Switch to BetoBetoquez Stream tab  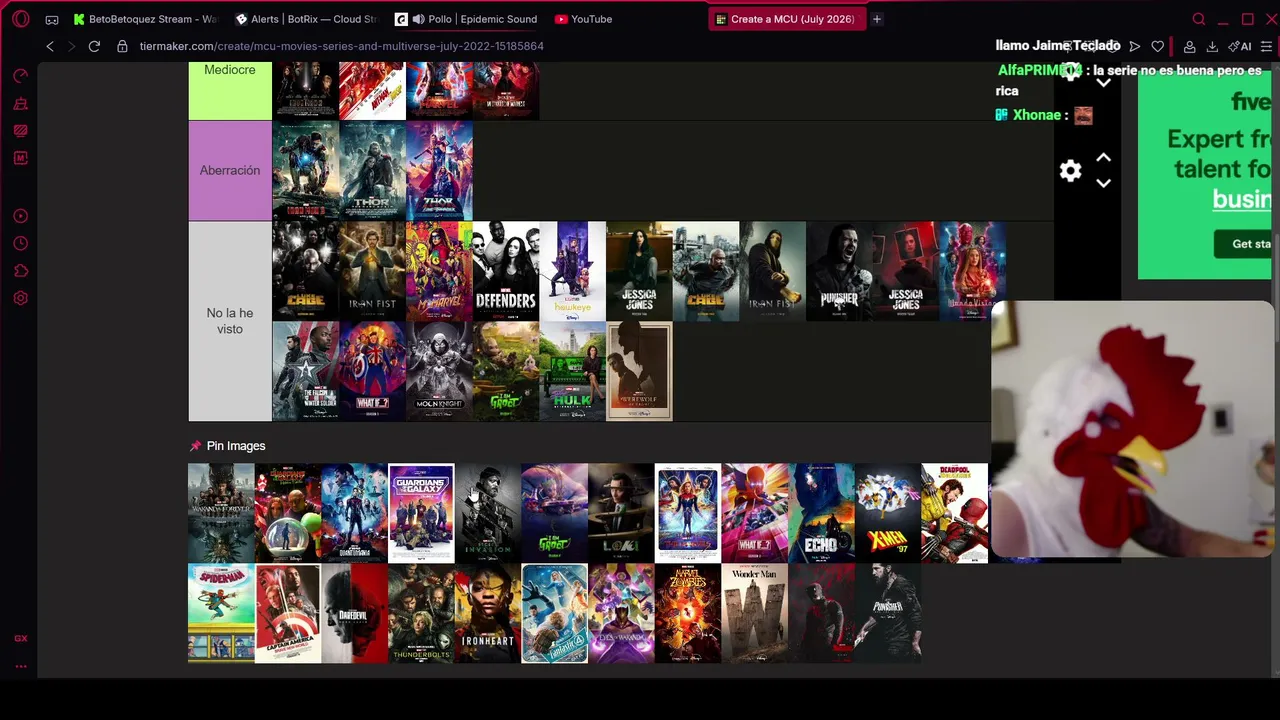point(146,19)
